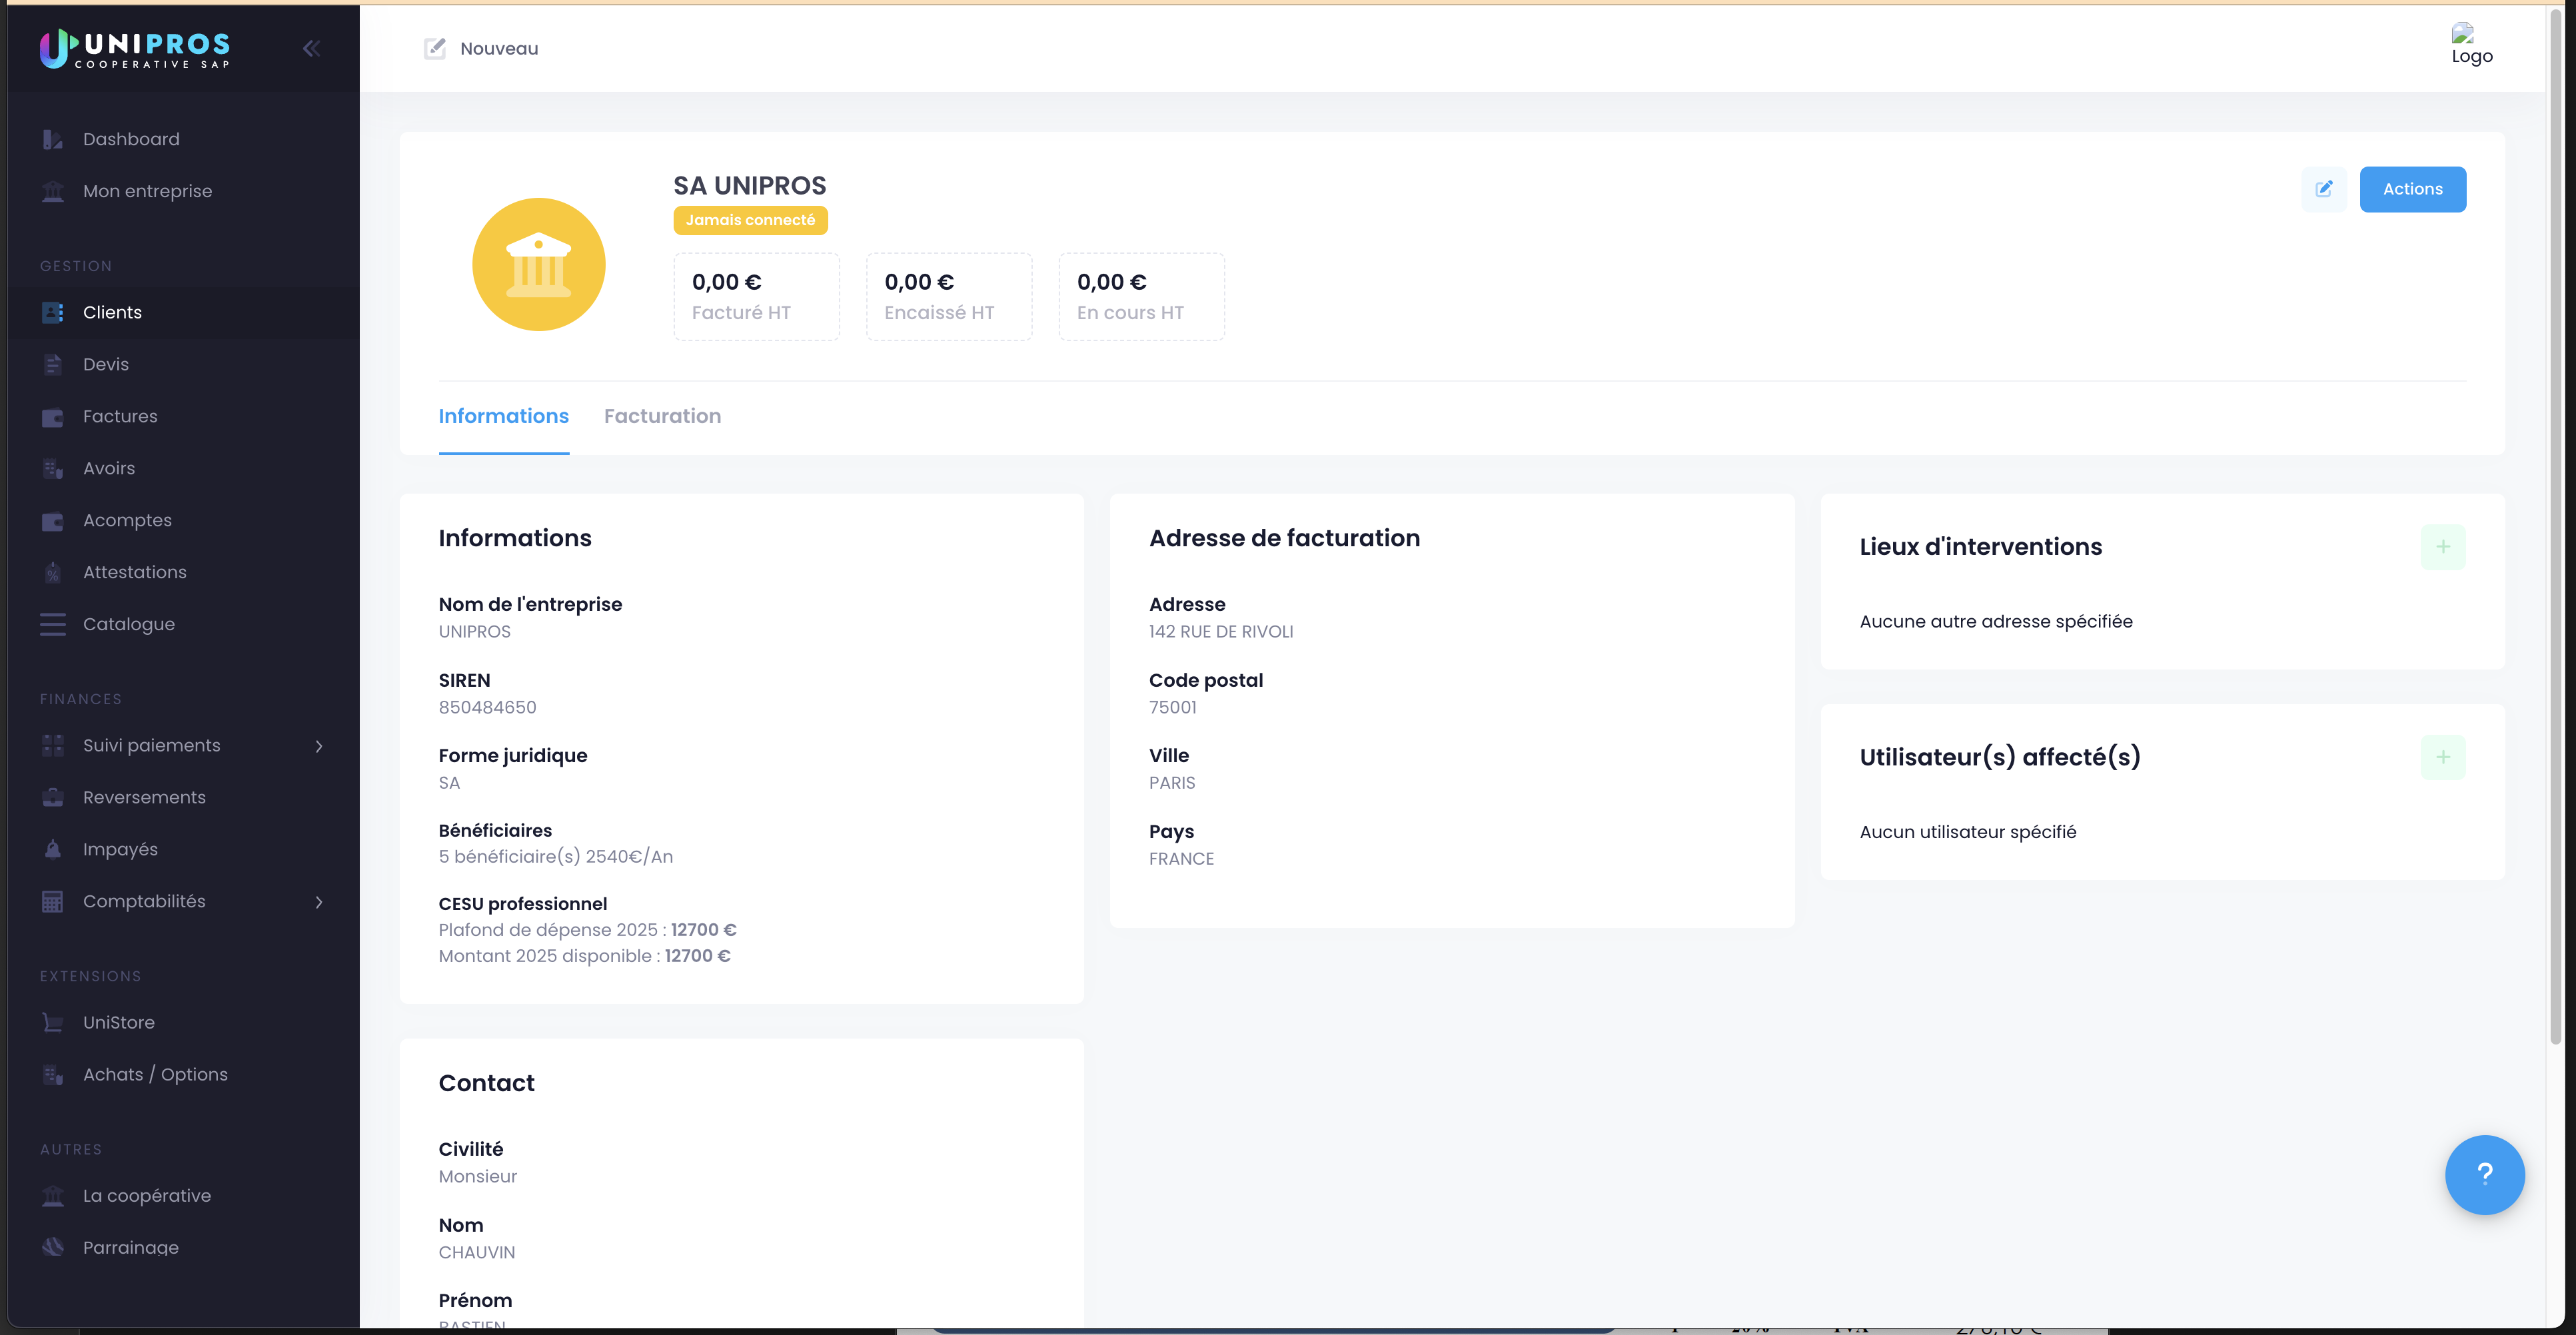Click the Jamais connecté badge
This screenshot has height=1335, width=2576.
[x=750, y=220]
